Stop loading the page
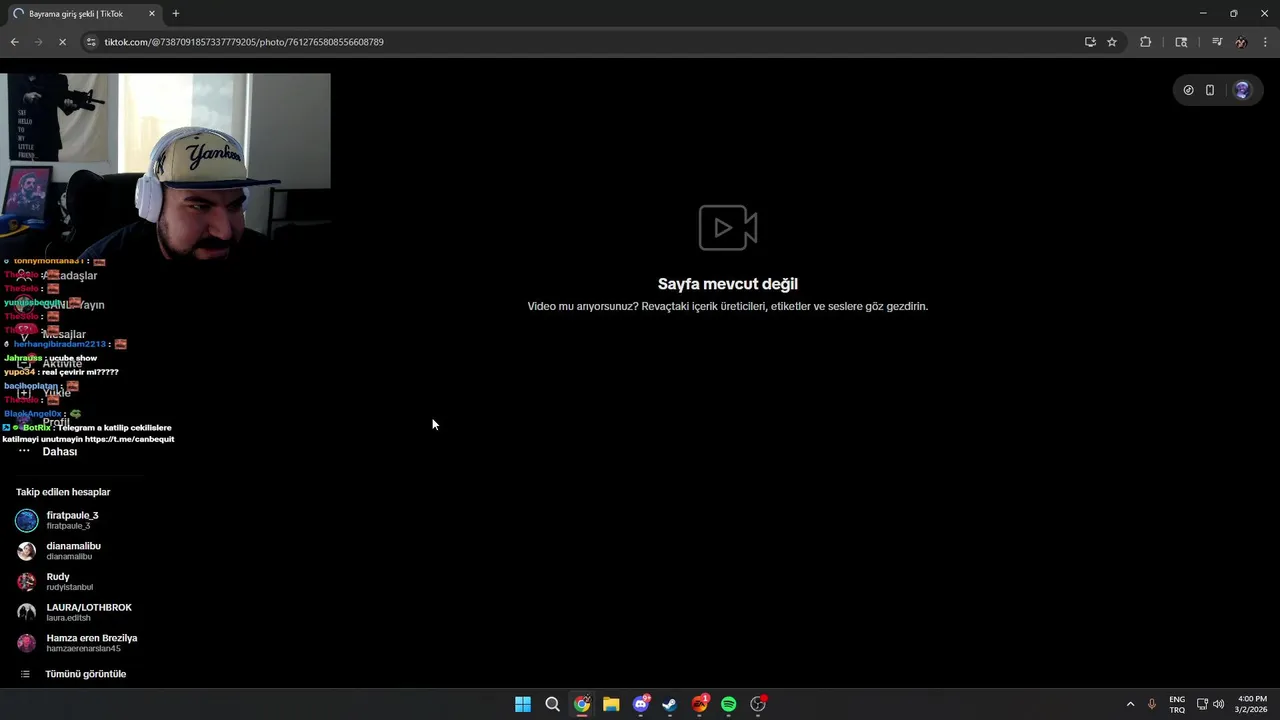1280x720 pixels. (62, 42)
